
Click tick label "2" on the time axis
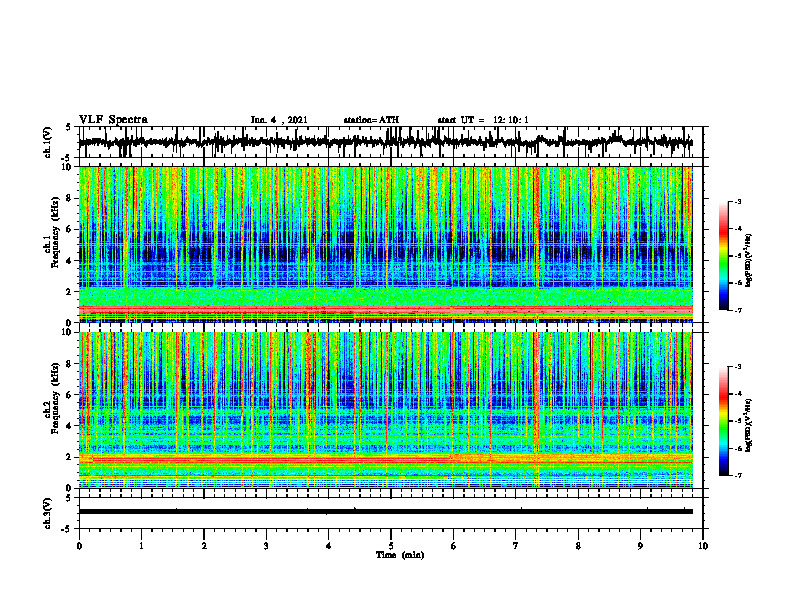click(204, 546)
